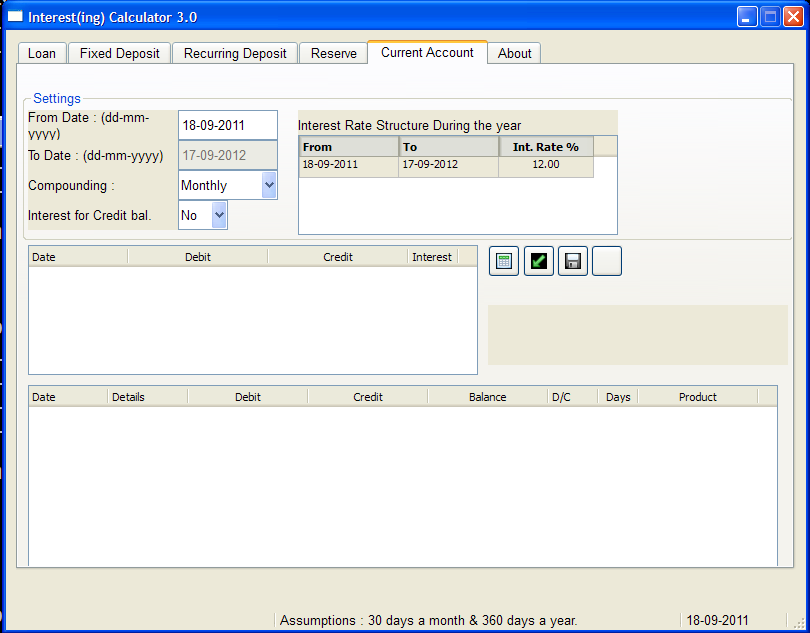Open the Fixed Deposit tab

(119, 53)
